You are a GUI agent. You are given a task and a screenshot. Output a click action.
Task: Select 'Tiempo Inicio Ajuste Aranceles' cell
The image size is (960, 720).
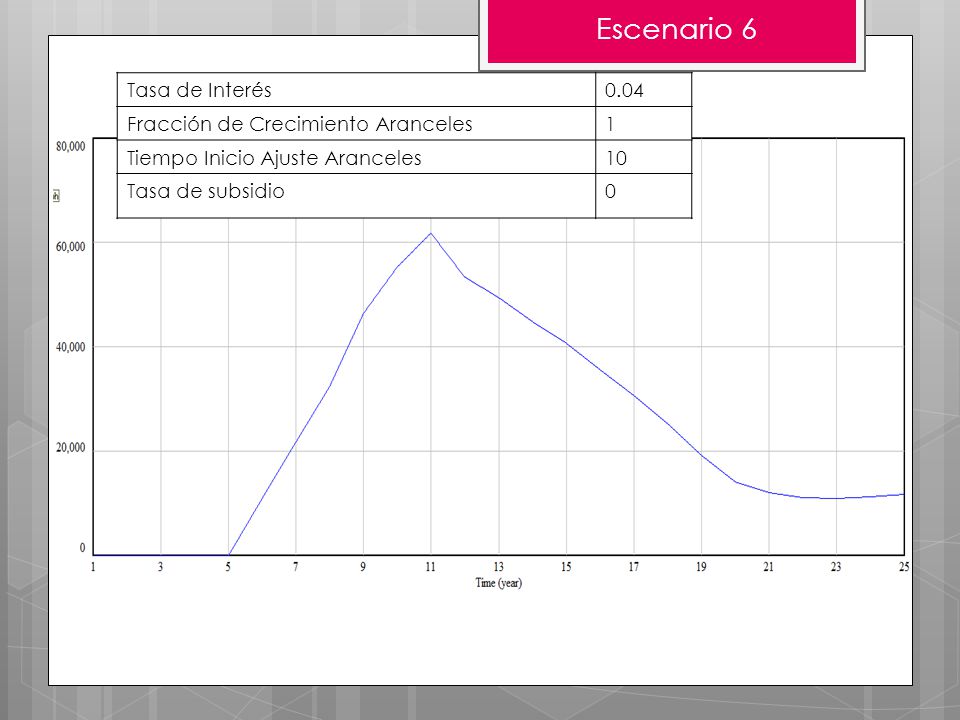(356, 157)
